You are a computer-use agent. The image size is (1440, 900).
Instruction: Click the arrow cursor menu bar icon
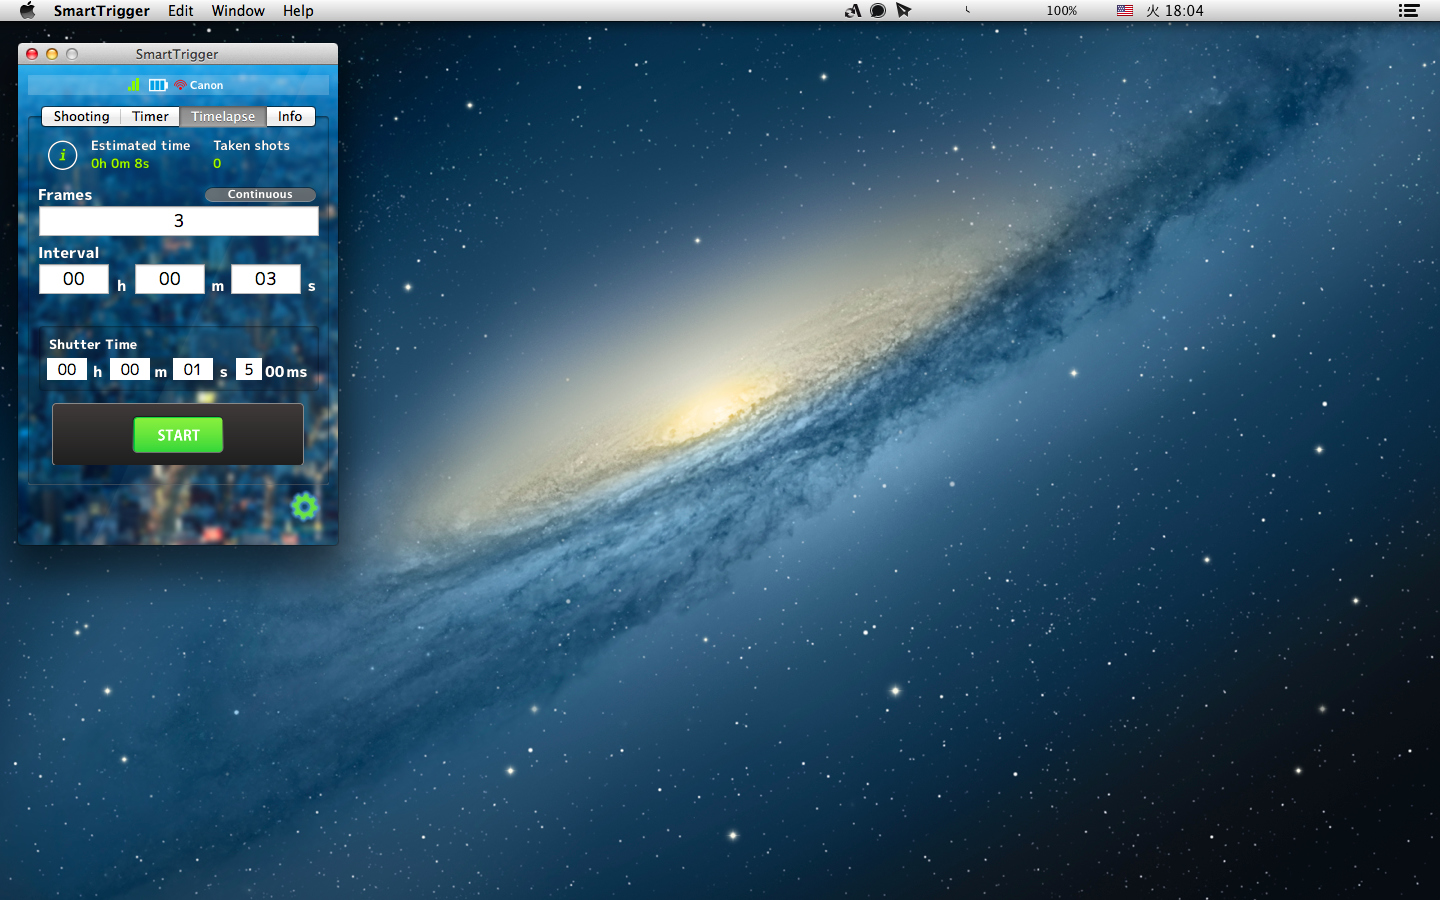pyautogui.click(x=904, y=10)
